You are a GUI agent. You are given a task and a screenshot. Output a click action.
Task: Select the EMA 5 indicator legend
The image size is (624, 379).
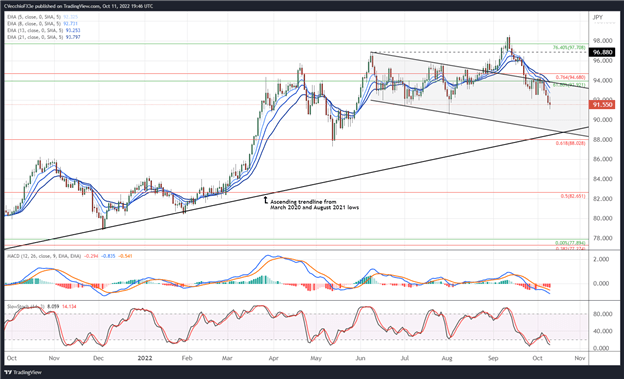pyautogui.click(x=43, y=17)
